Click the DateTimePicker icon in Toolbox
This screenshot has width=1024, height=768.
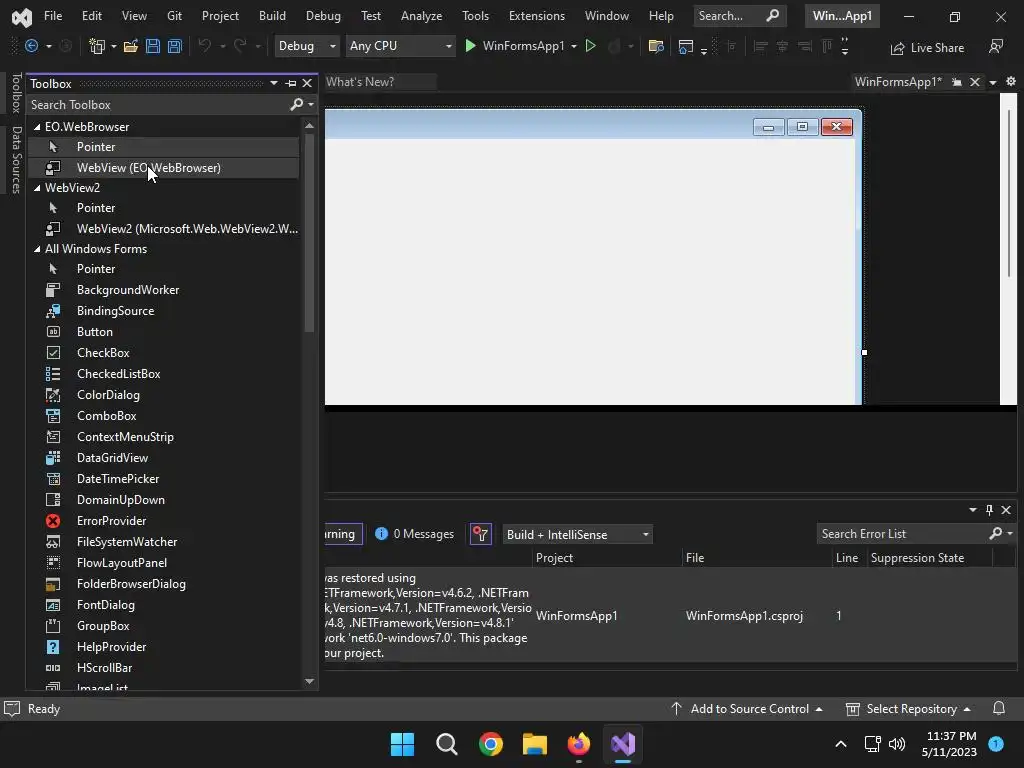click(x=53, y=479)
